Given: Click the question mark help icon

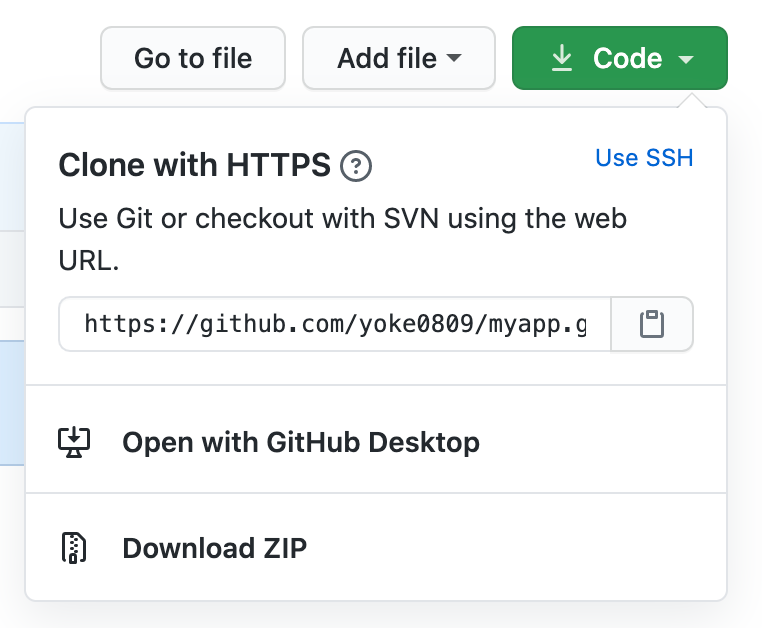Looking at the screenshot, I should pyautogui.click(x=356, y=166).
